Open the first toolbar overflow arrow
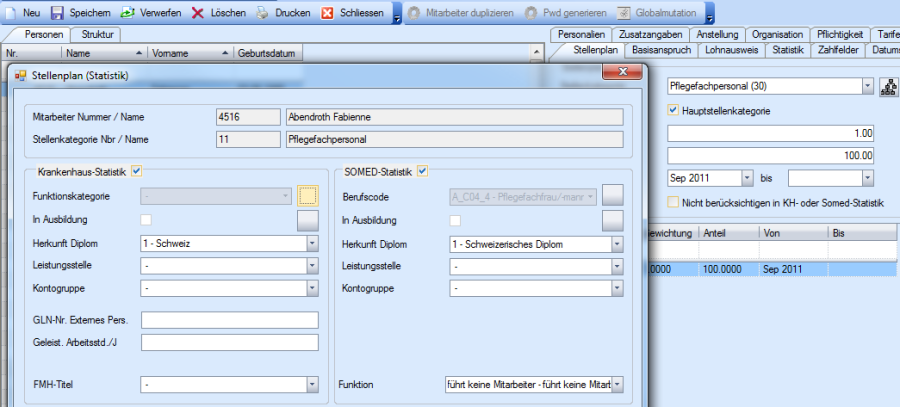Viewport: 900px width, 407px height. point(397,14)
